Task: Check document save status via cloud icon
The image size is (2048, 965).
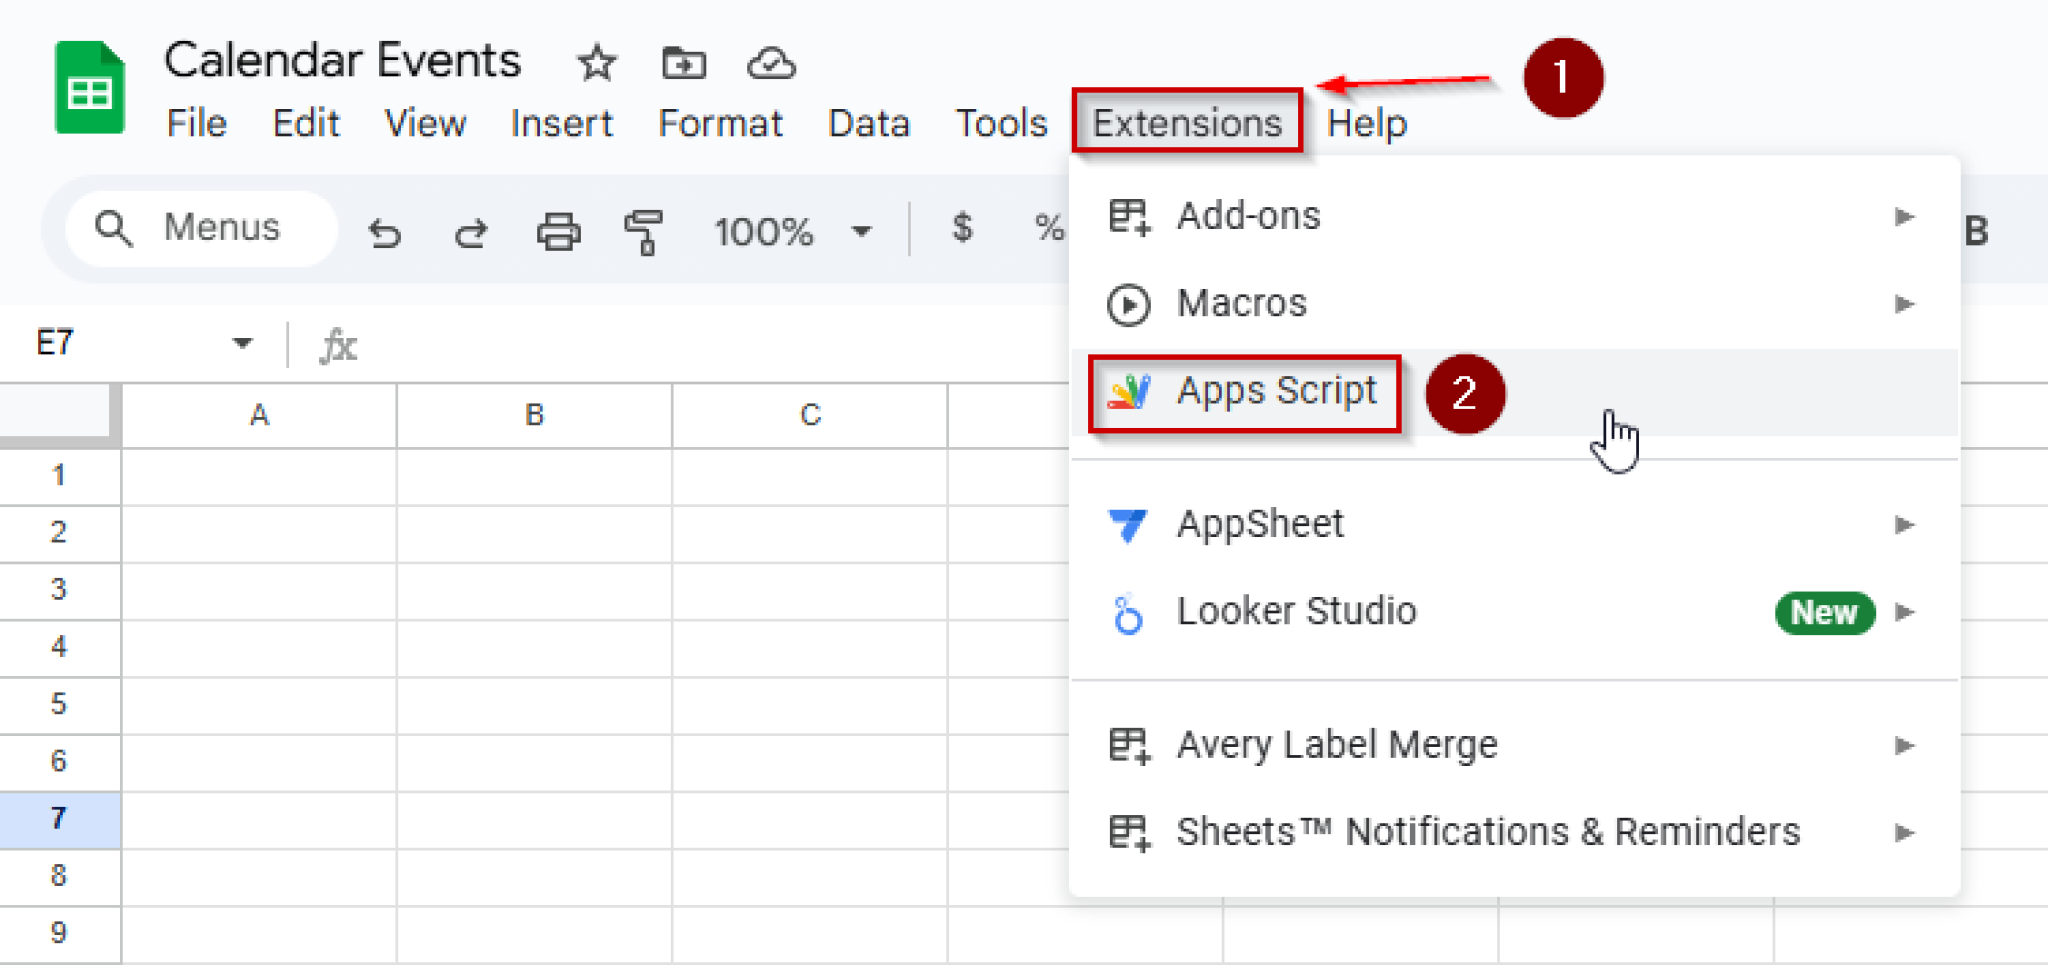Action: point(770,62)
